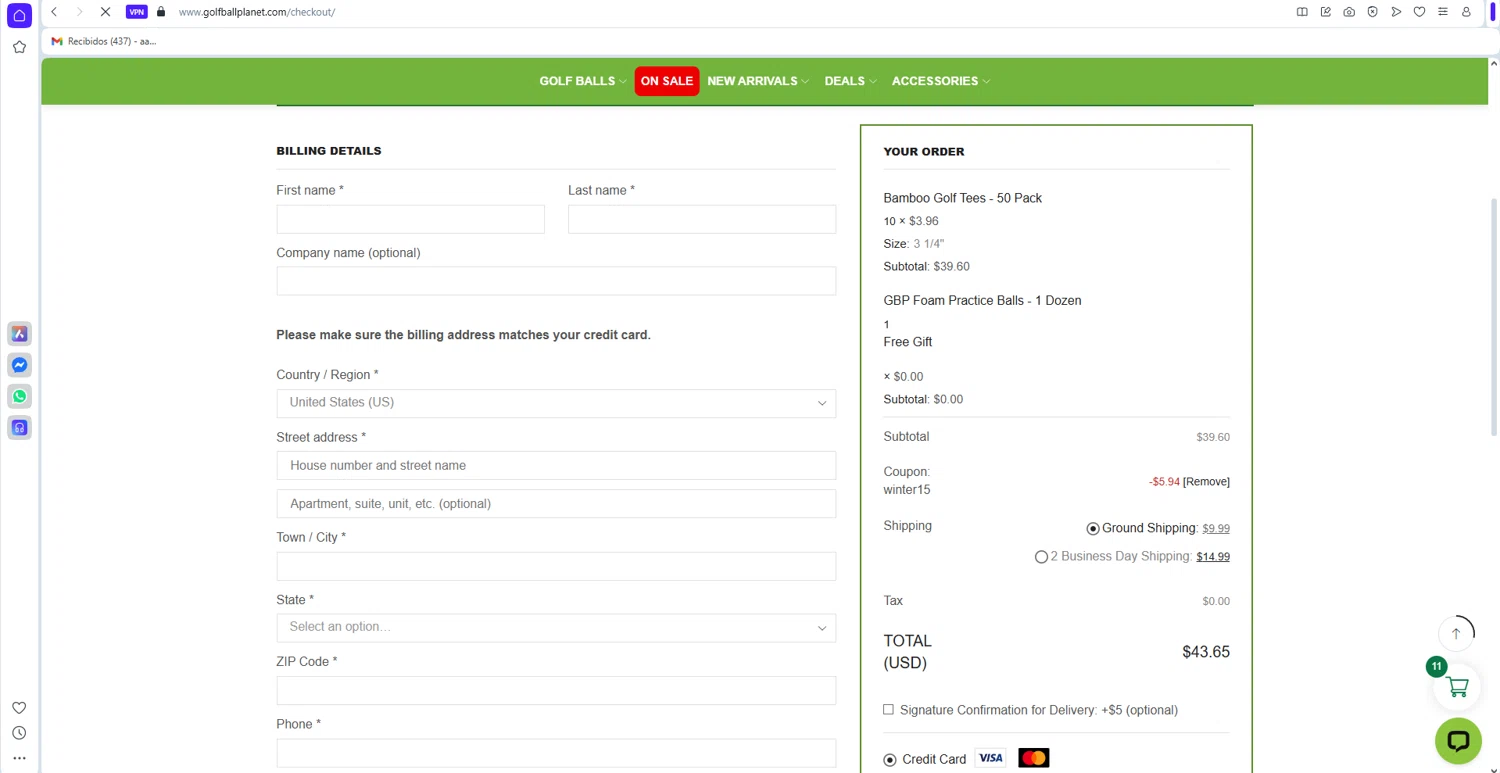Expand the DEALS menu
The width and height of the screenshot is (1500, 773).
850,81
